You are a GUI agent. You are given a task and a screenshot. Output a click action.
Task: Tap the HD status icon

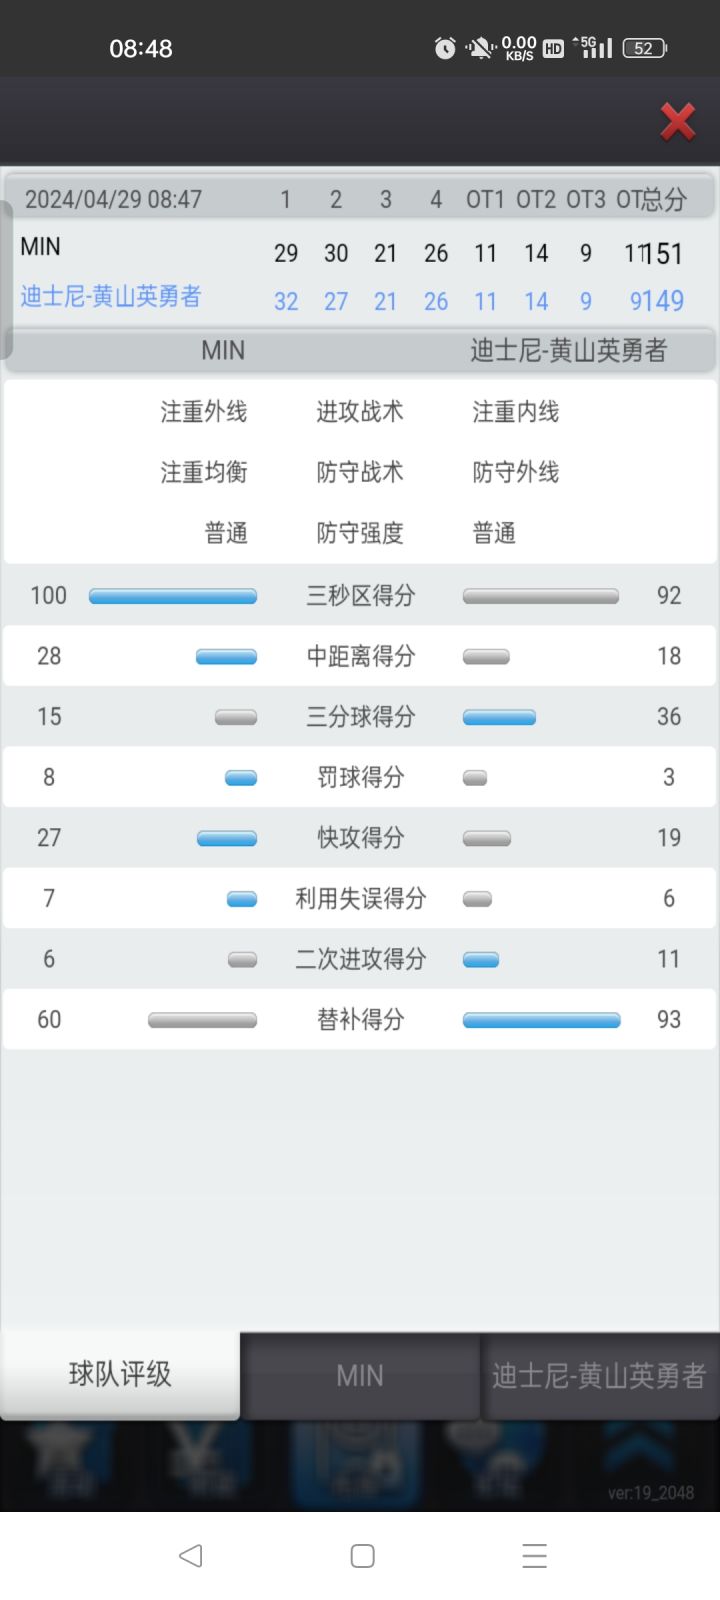[x=553, y=48]
